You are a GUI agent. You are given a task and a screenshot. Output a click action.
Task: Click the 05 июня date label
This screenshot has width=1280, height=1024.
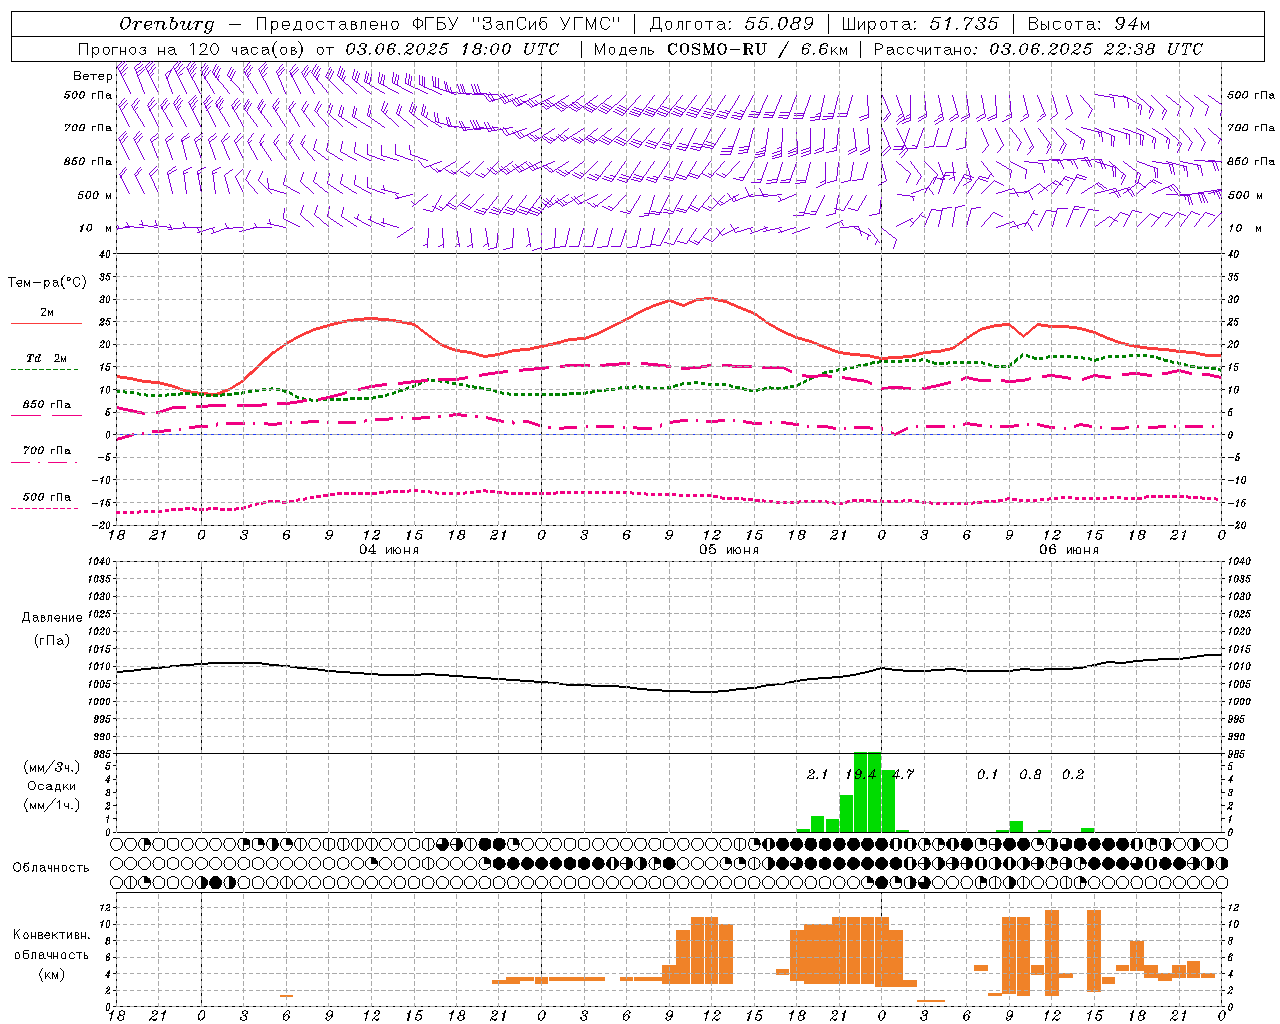(729, 550)
